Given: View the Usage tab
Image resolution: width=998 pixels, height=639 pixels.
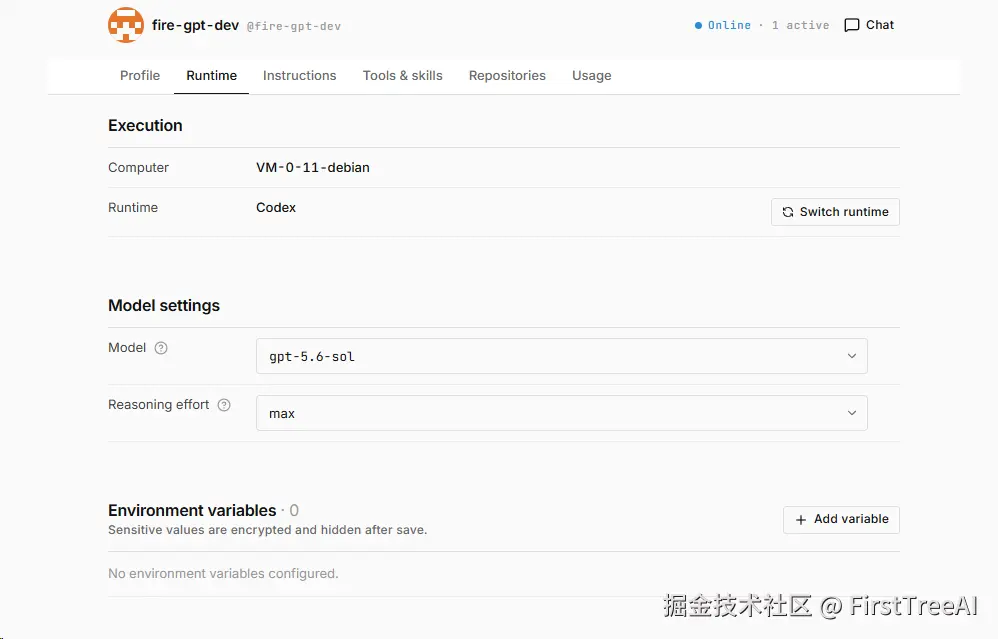Looking at the screenshot, I should 591,75.
